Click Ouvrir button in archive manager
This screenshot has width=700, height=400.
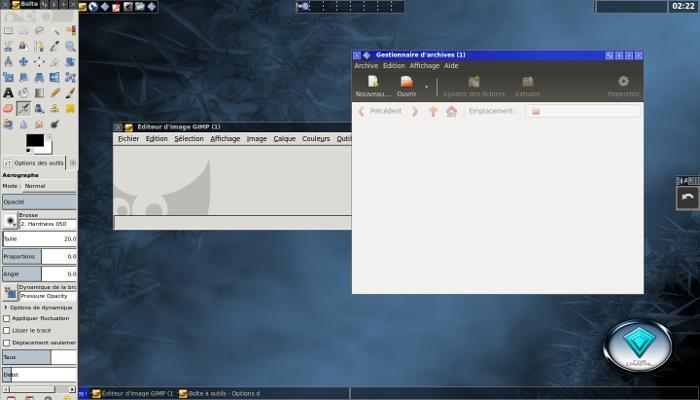pyautogui.click(x=407, y=87)
